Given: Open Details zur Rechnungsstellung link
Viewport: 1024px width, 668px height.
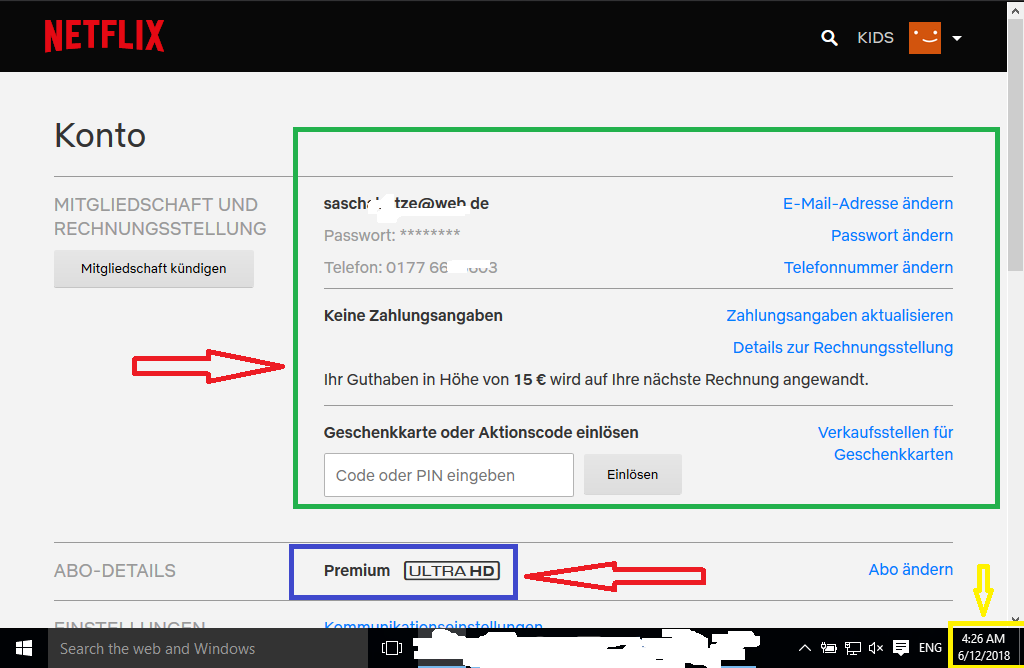Looking at the screenshot, I should 842,348.
